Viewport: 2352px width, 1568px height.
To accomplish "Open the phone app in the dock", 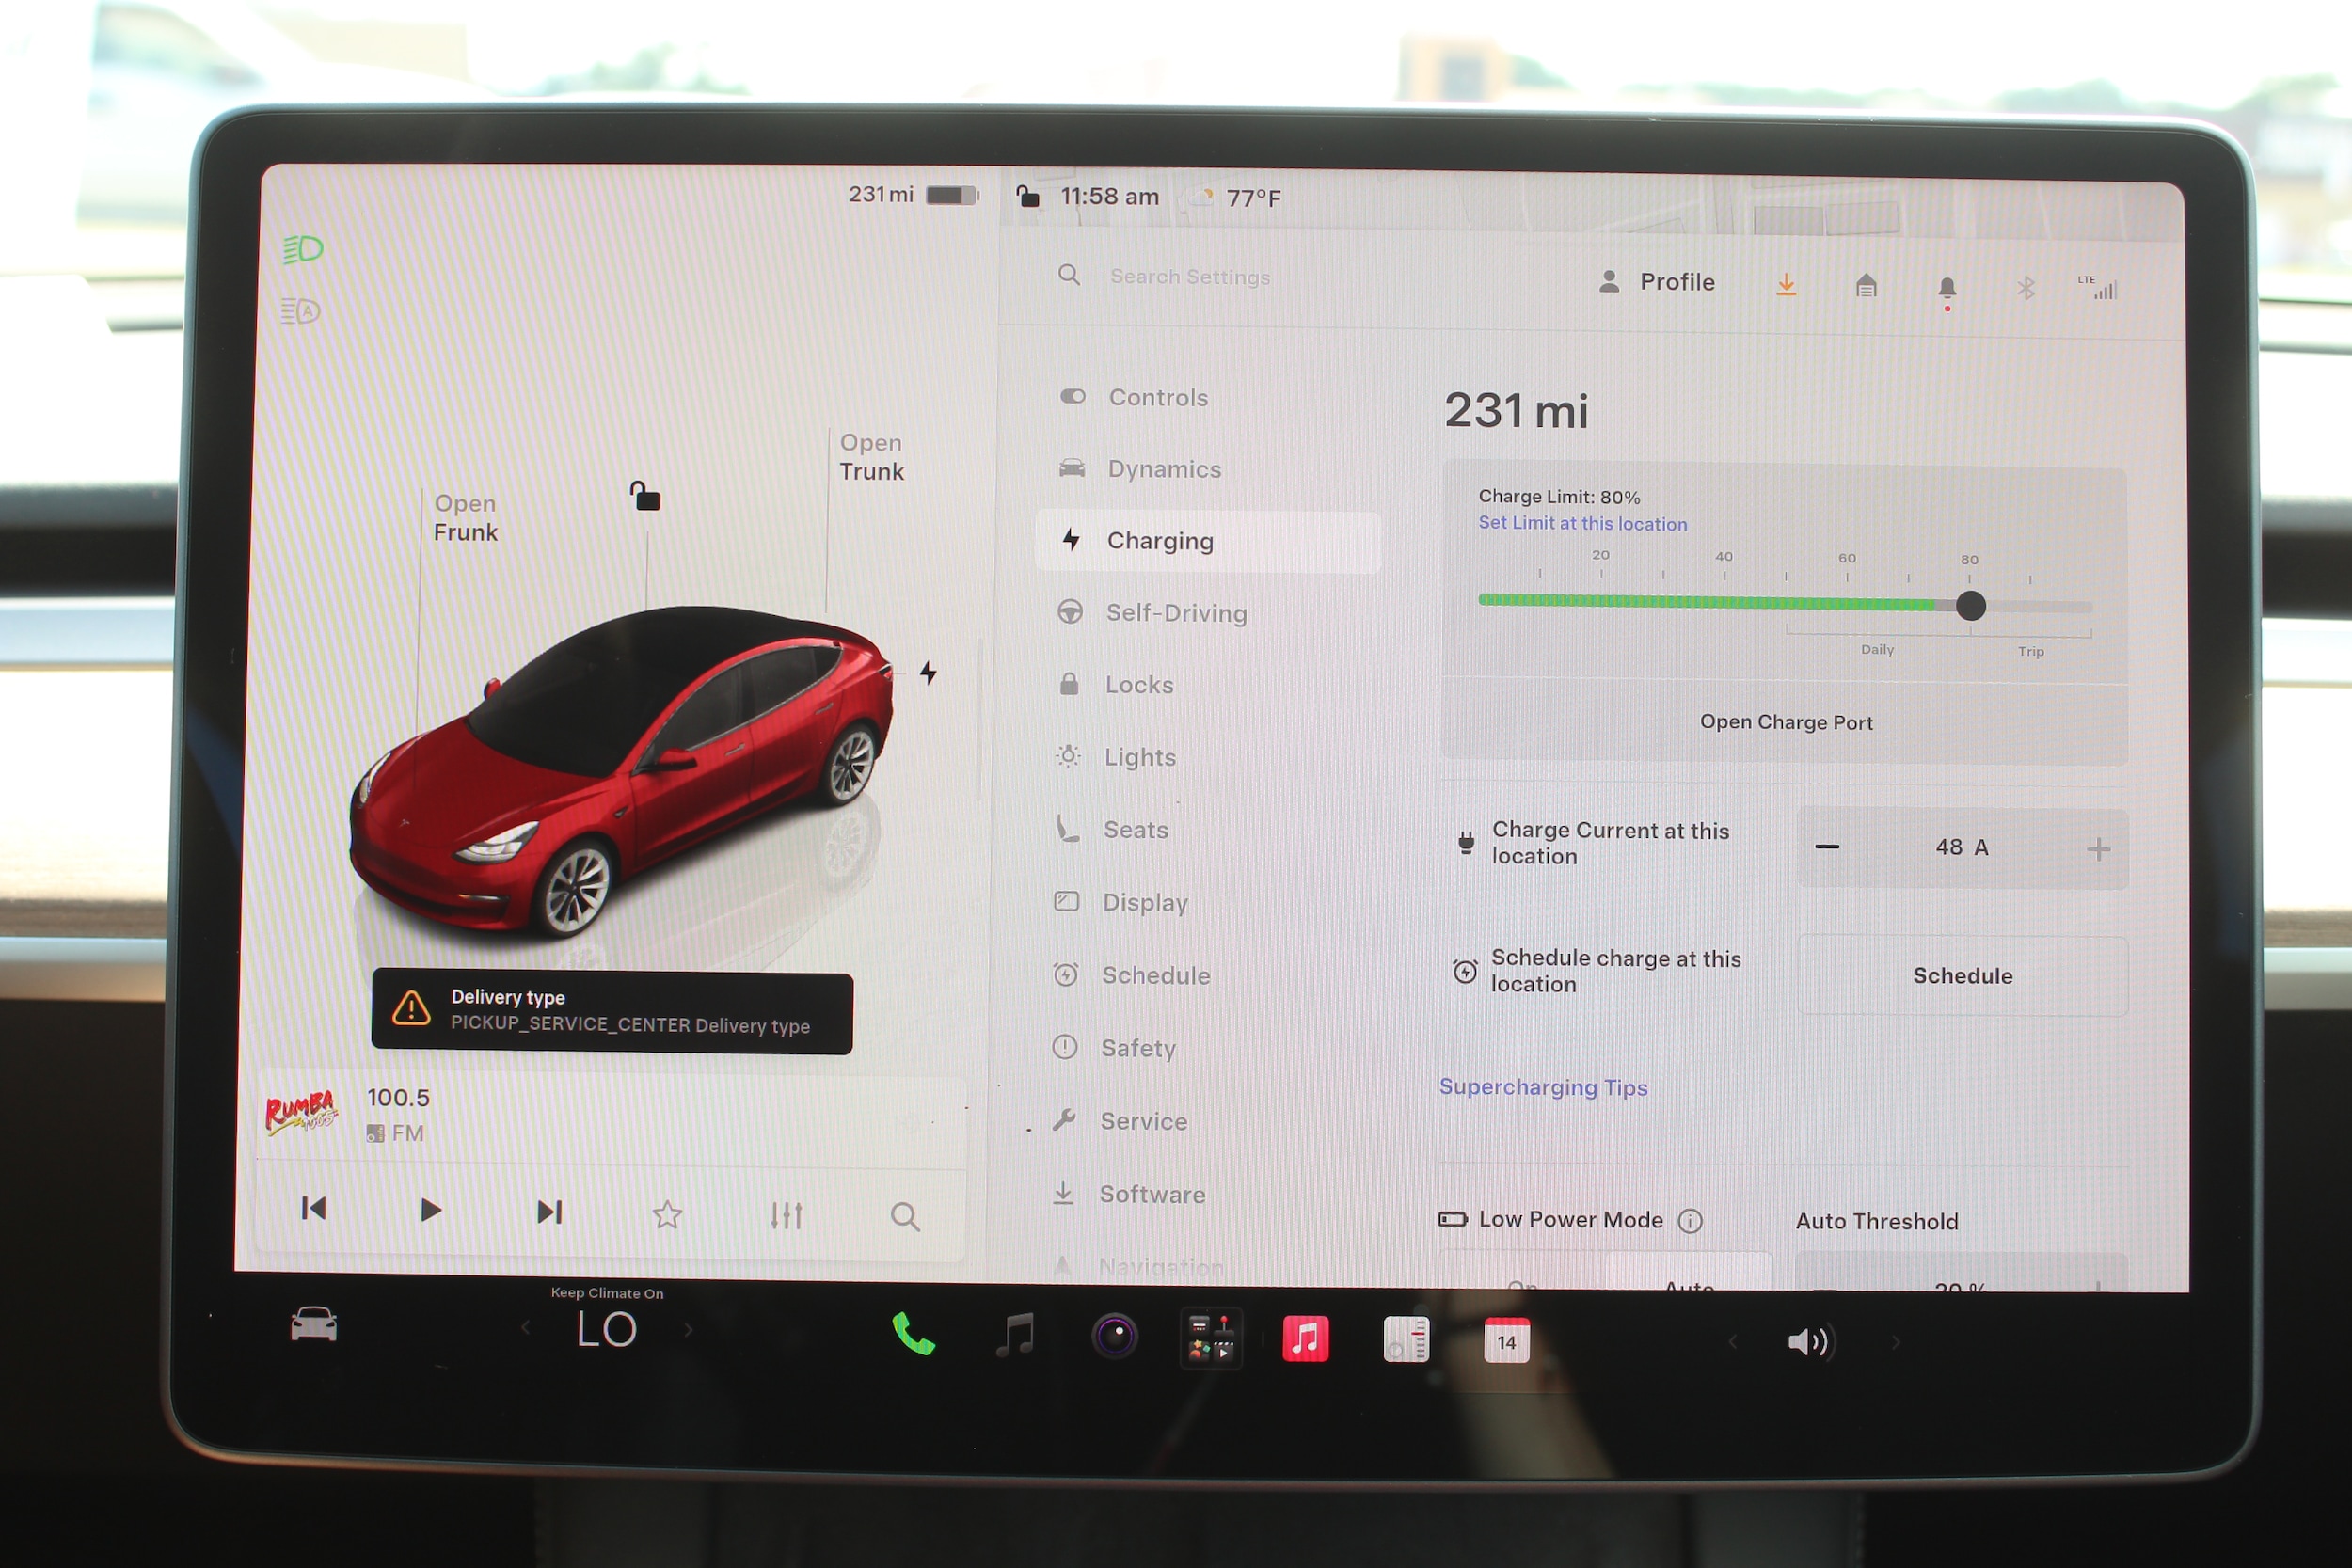I will coord(913,1334).
